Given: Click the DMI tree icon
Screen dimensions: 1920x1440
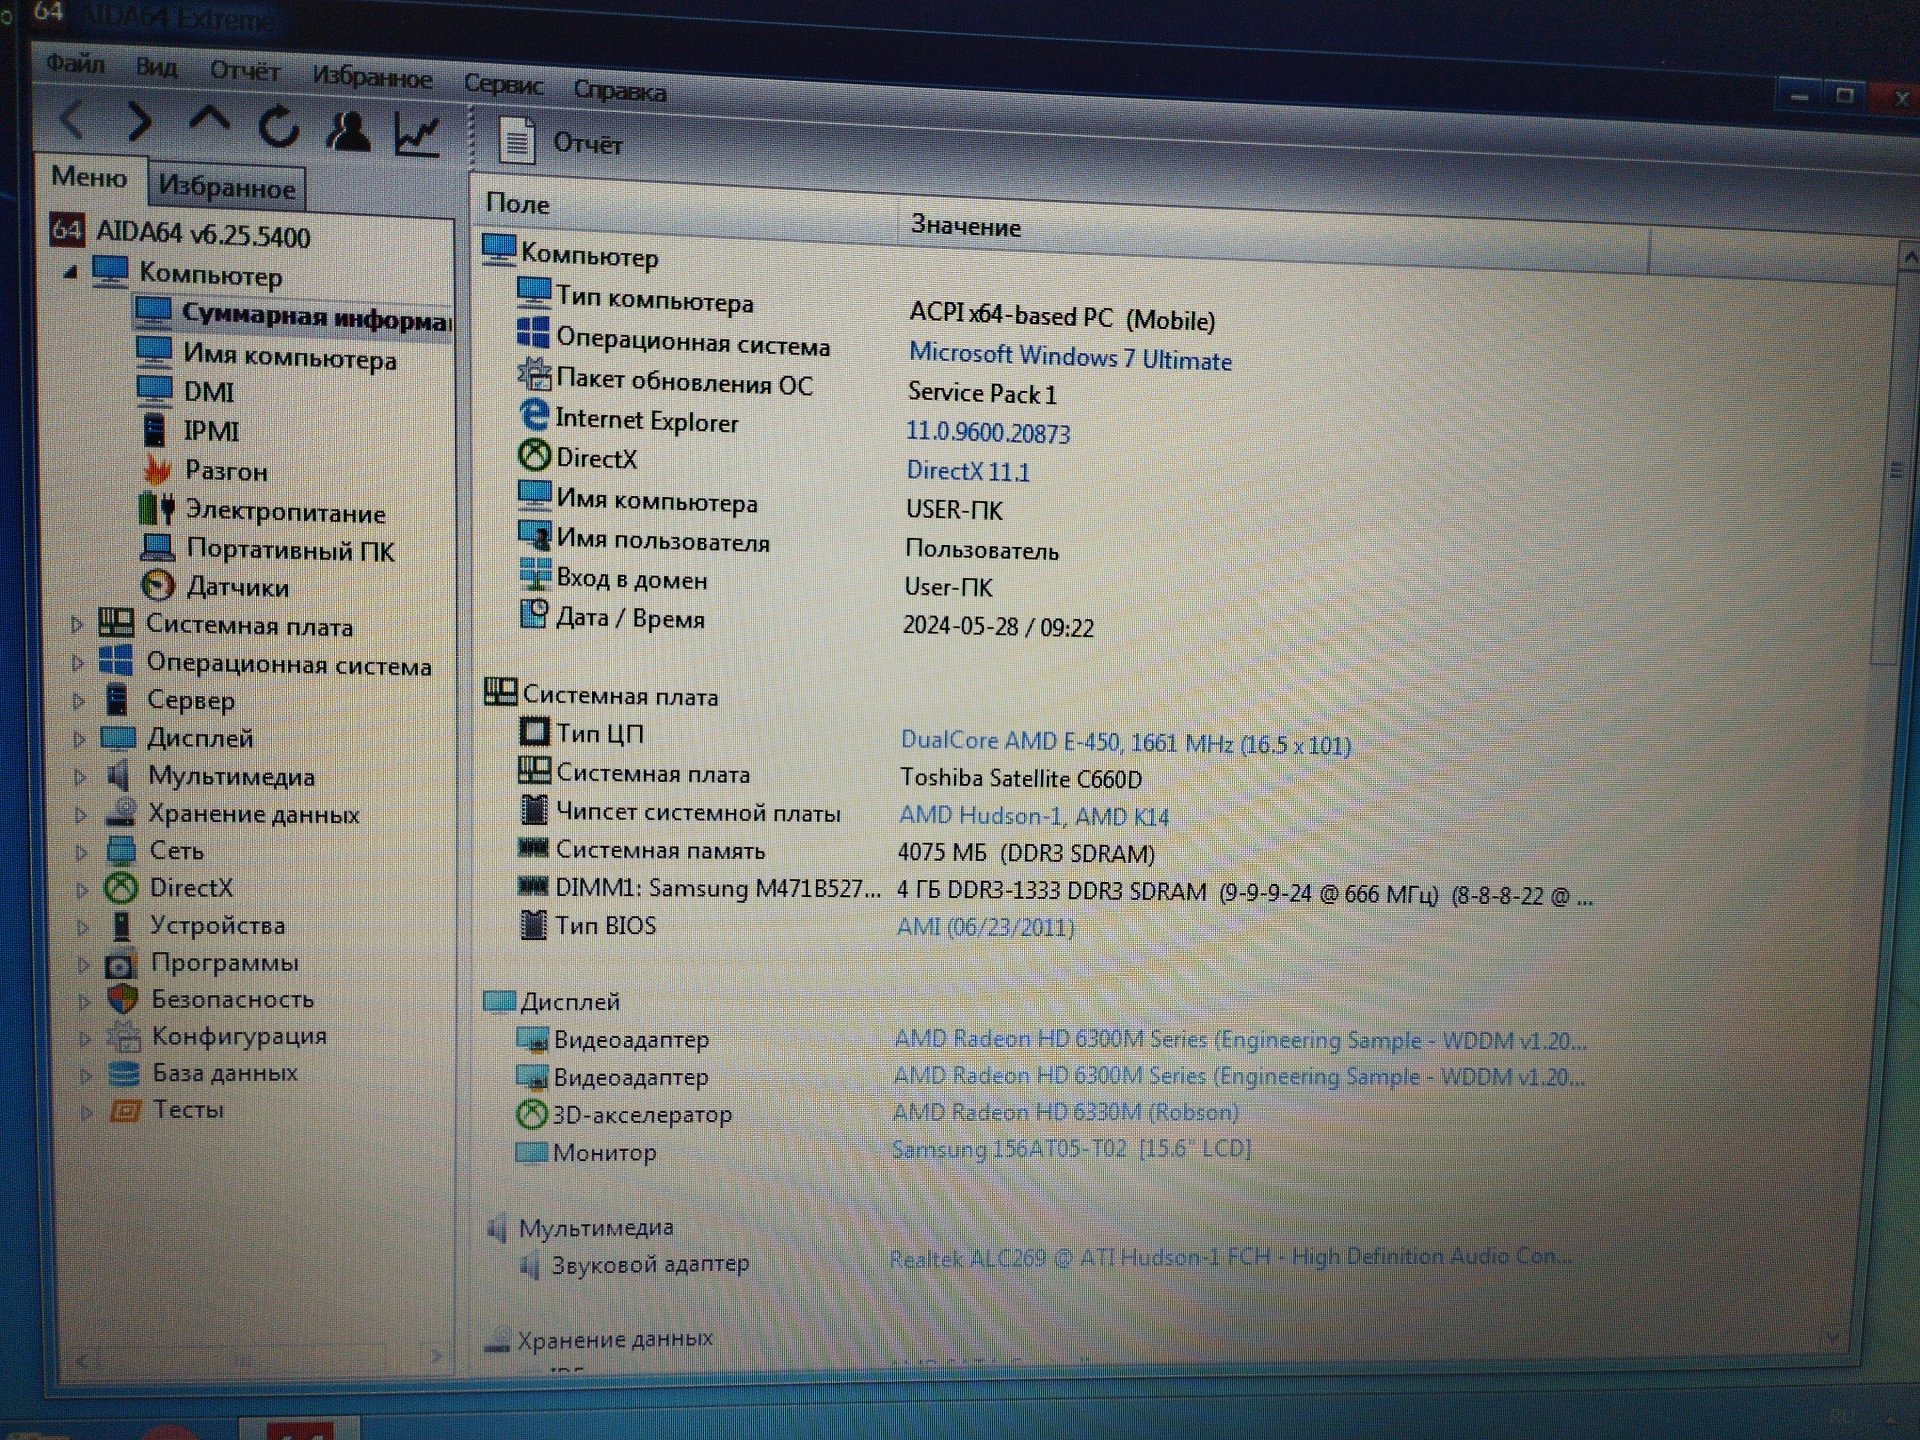Looking at the screenshot, I should pos(155,389).
